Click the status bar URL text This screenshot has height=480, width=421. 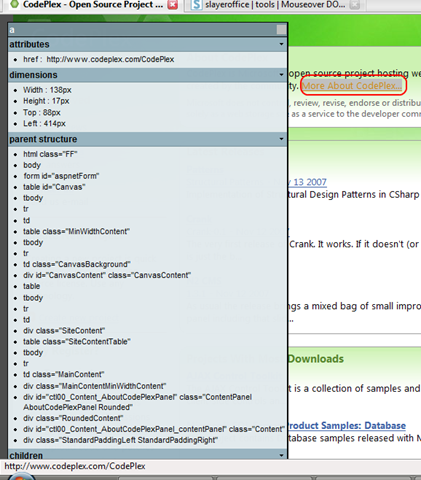(x=75, y=466)
